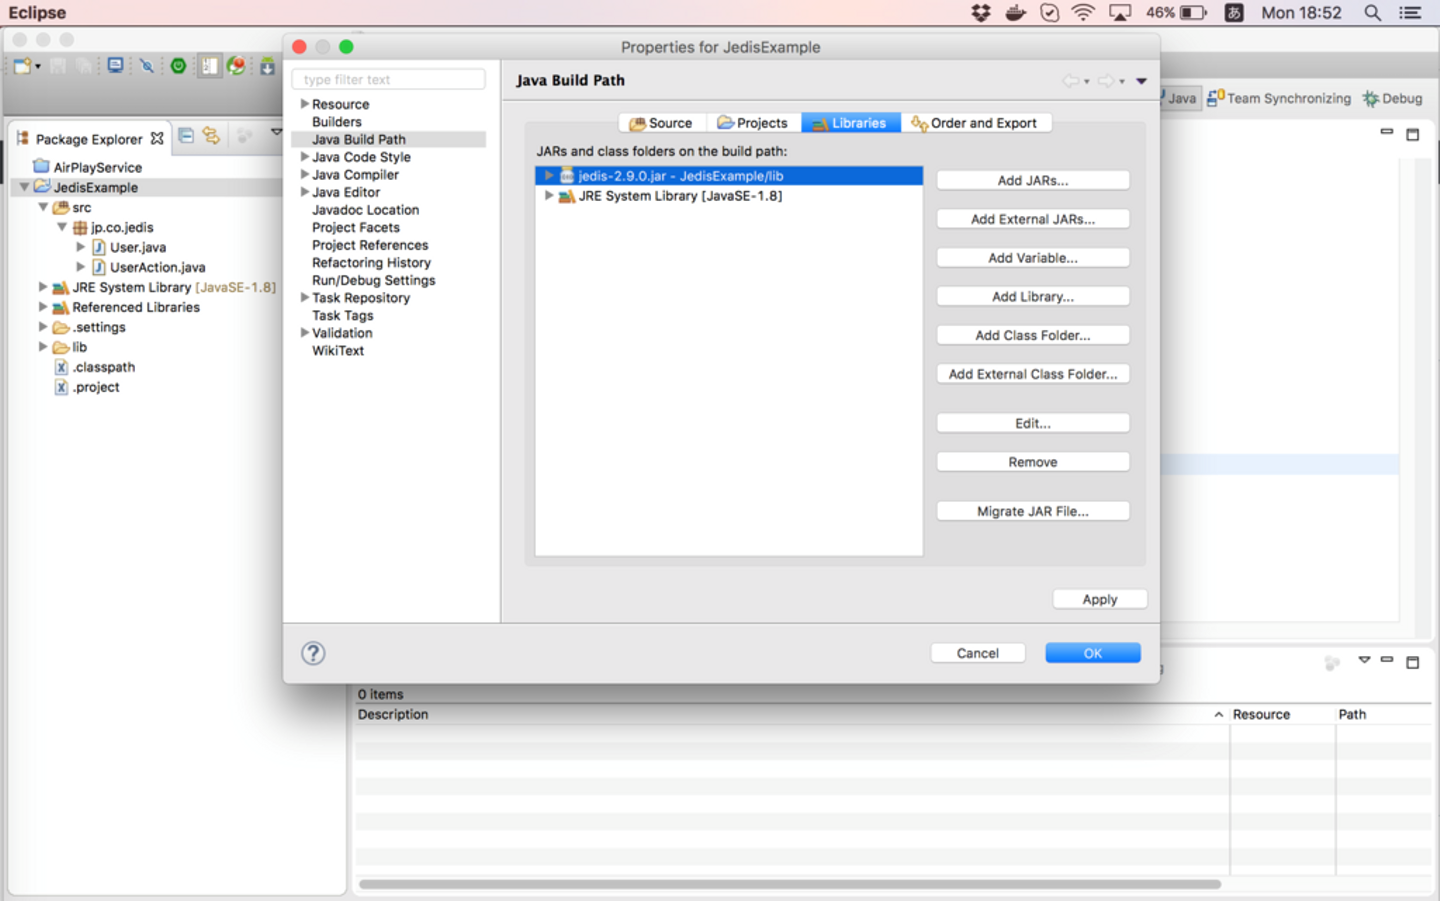Open the back history dropdown arrow in dialog
The height and width of the screenshot is (901, 1440).
tap(1087, 81)
